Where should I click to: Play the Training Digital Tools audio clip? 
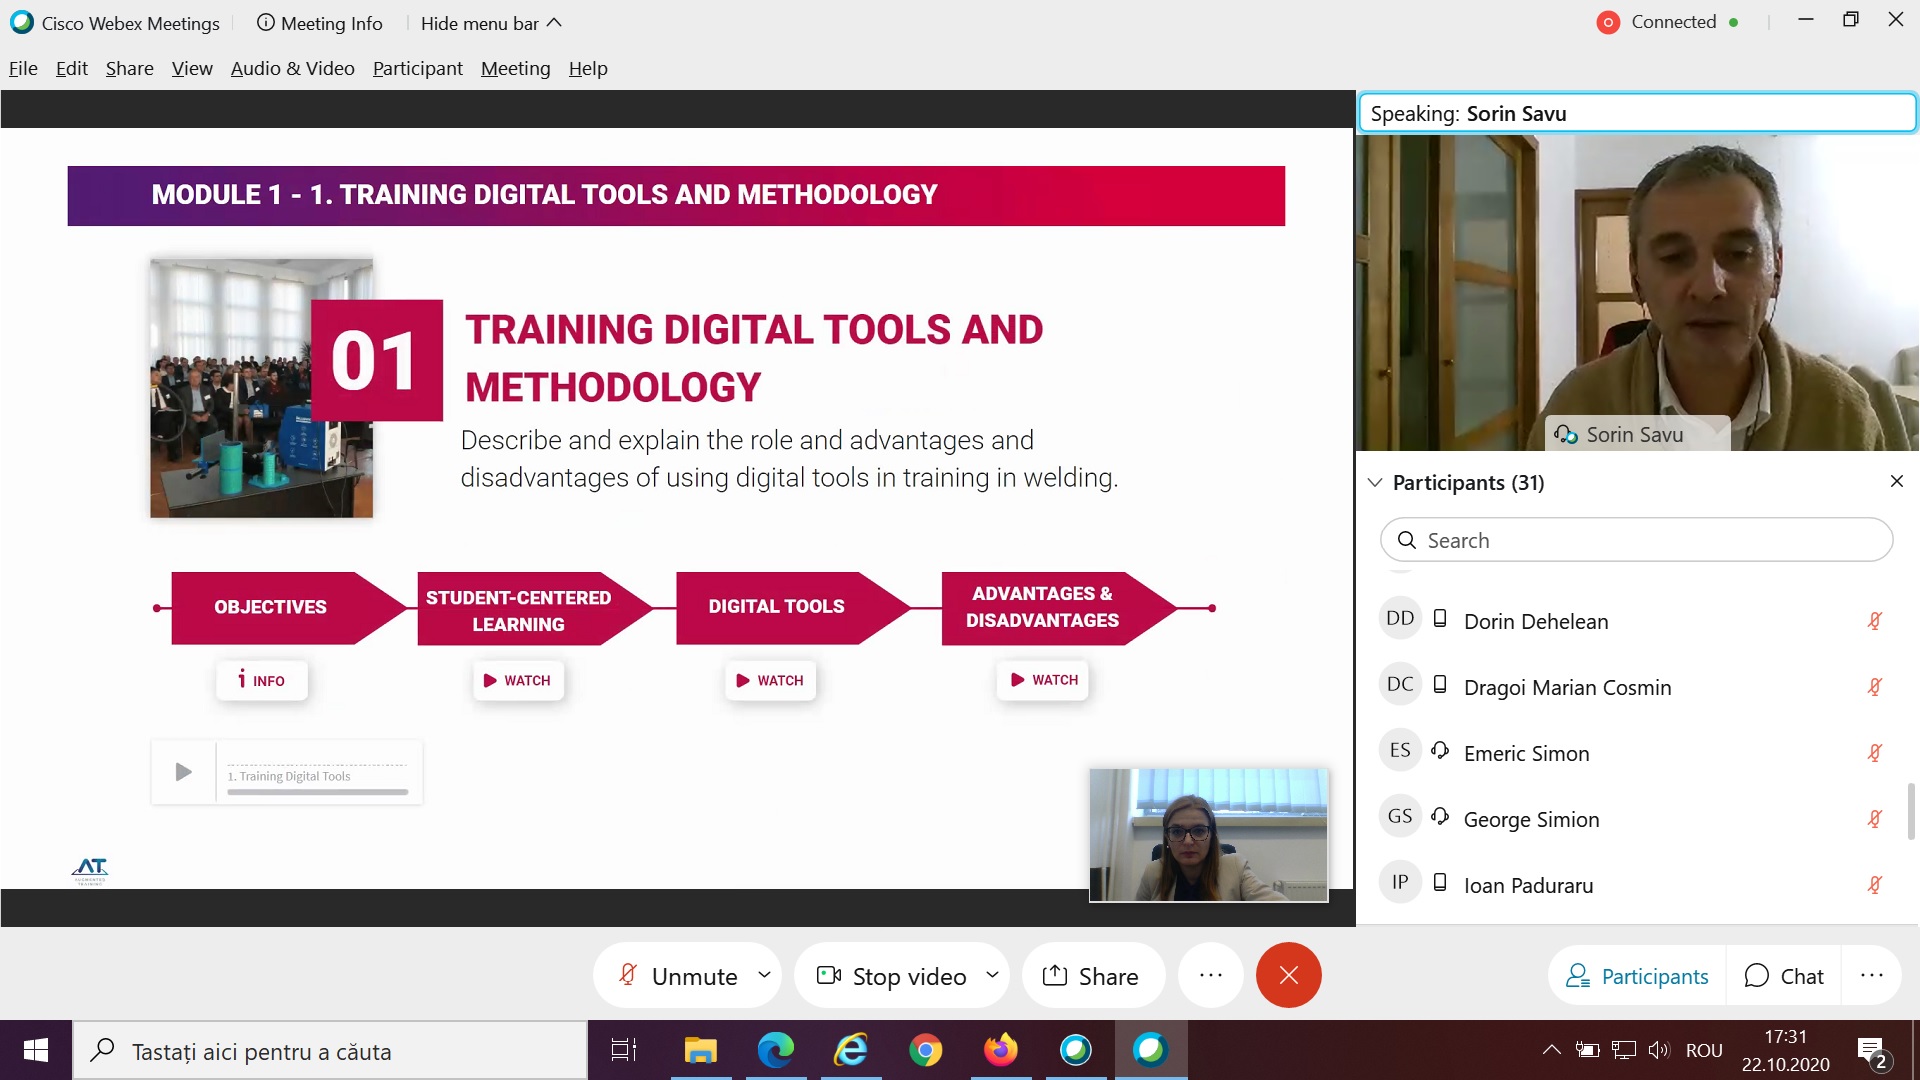point(183,772)
